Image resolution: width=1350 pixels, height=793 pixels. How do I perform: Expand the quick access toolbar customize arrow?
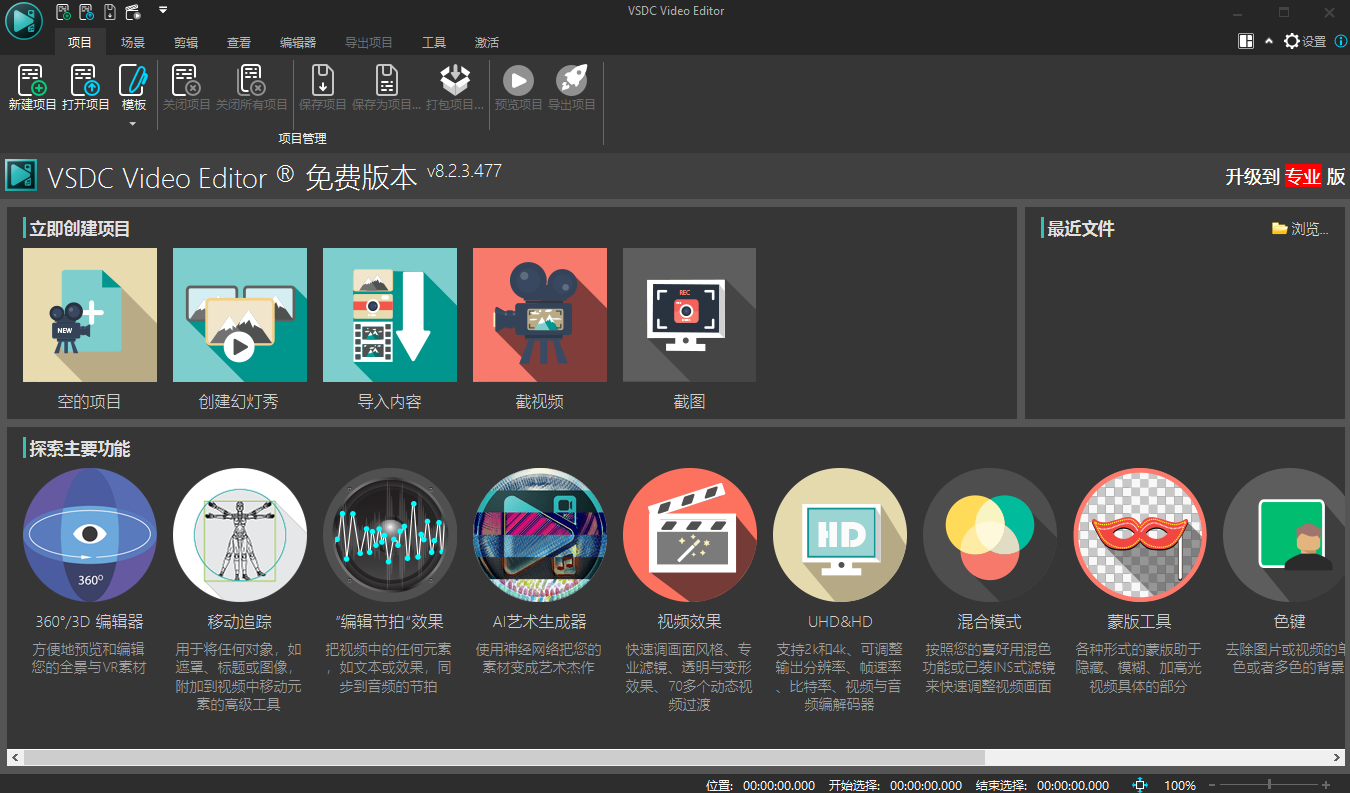[x=163, y=11]
